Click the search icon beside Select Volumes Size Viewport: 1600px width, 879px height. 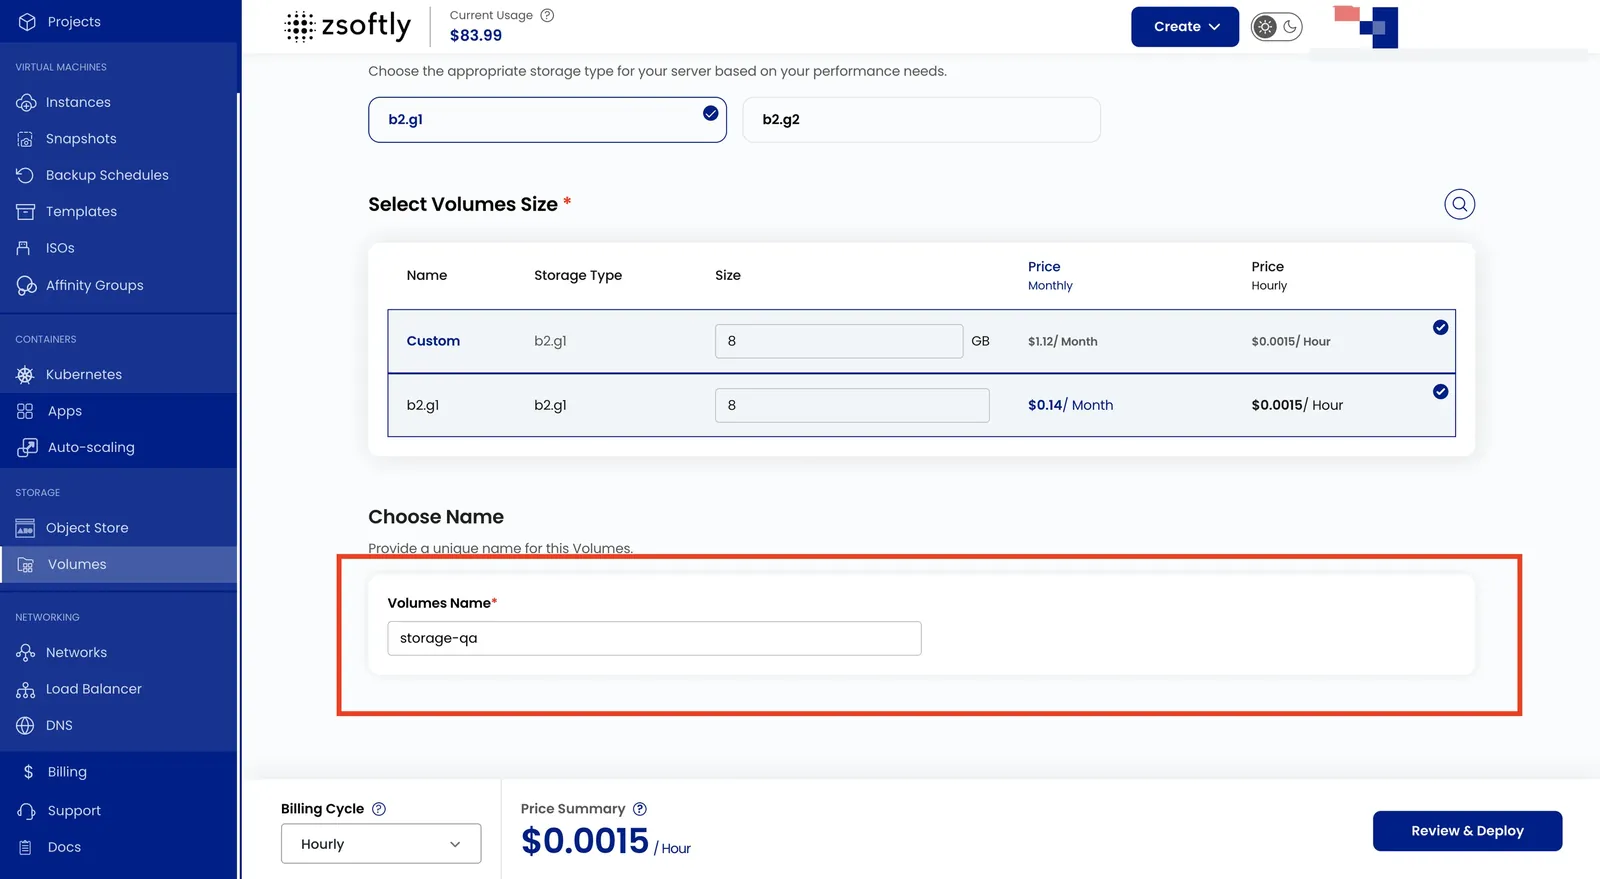pos(1460,204)
